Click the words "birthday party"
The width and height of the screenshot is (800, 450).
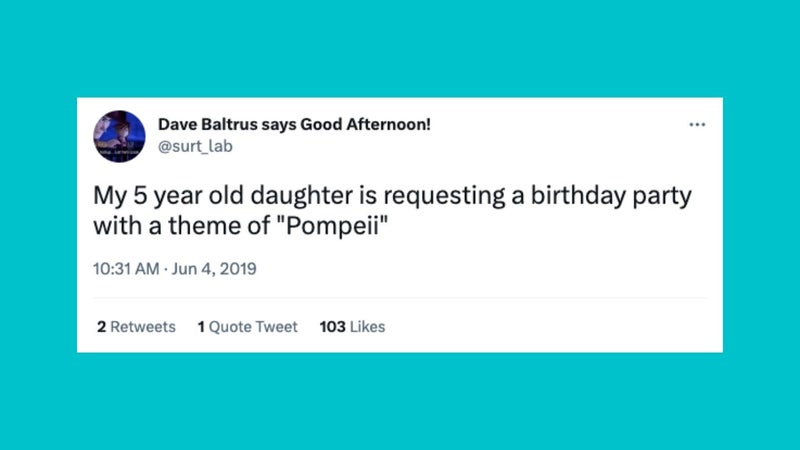pyautogui.click(x=611, y=196)
